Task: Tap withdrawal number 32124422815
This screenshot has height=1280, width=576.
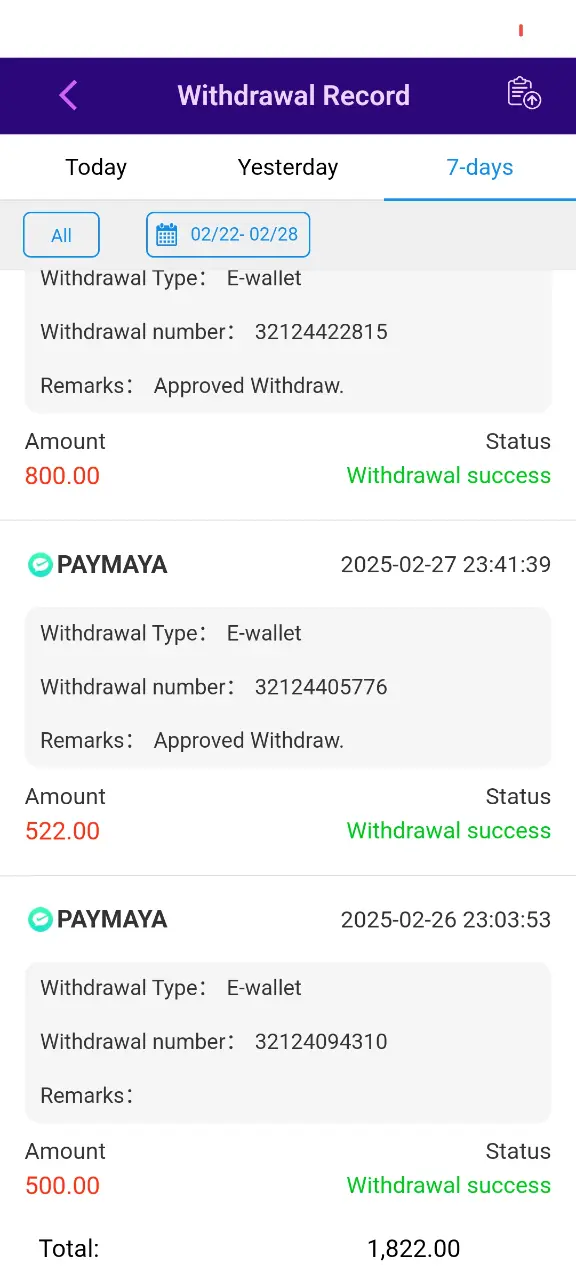Action: point(321,332)
